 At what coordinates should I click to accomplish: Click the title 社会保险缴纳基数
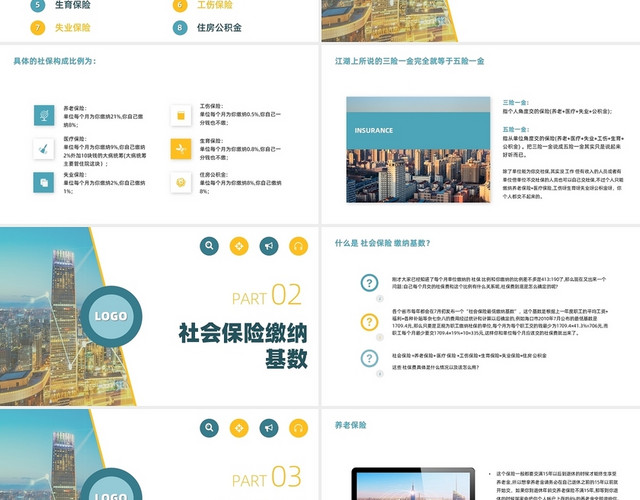[244, 345]
